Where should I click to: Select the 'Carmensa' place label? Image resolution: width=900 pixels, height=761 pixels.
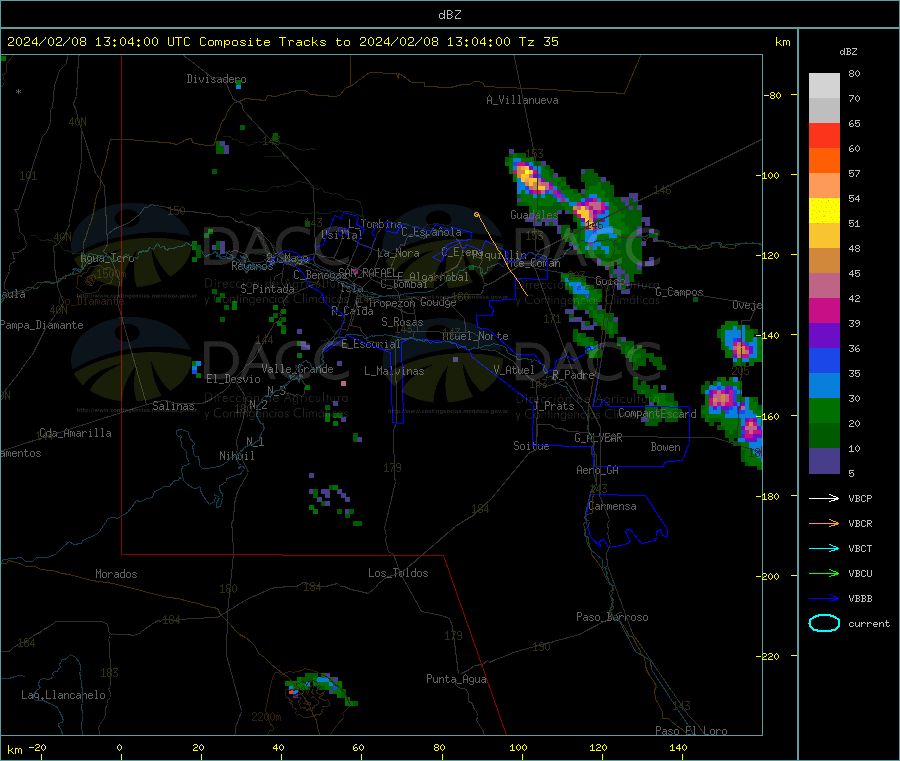pyautogui.click(x=612, y=506)
